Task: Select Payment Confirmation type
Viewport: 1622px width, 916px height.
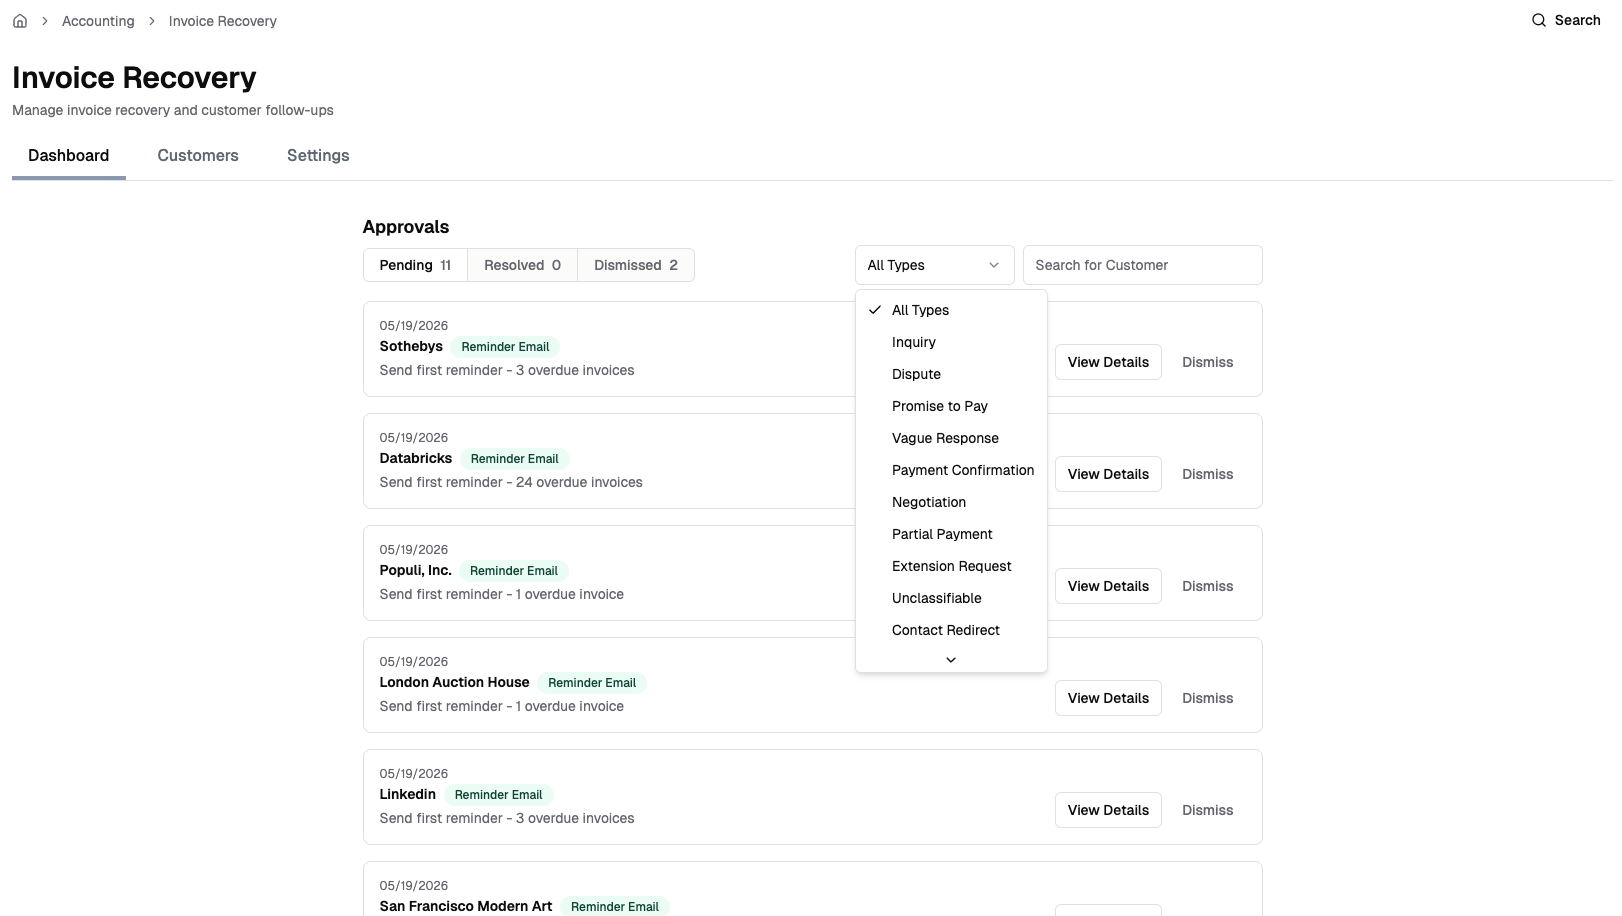Action: pos(951,470)
